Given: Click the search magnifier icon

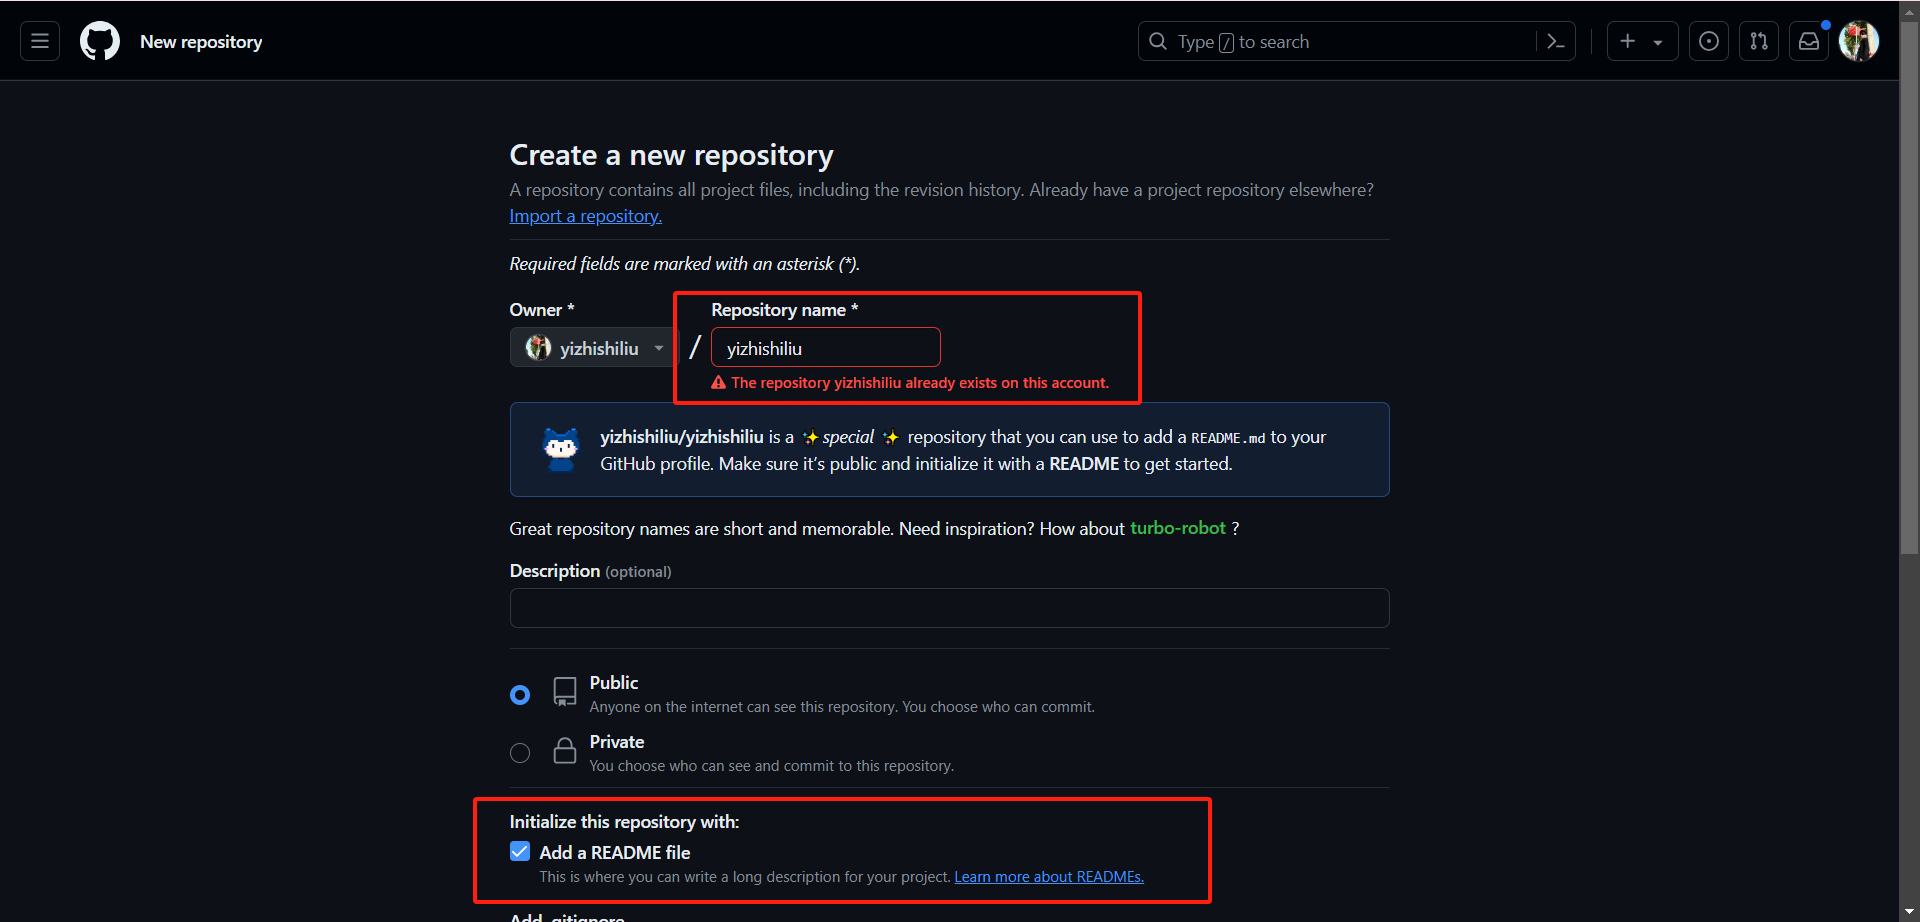Looking at the screenshot, I should click(x=1158, y=41).
